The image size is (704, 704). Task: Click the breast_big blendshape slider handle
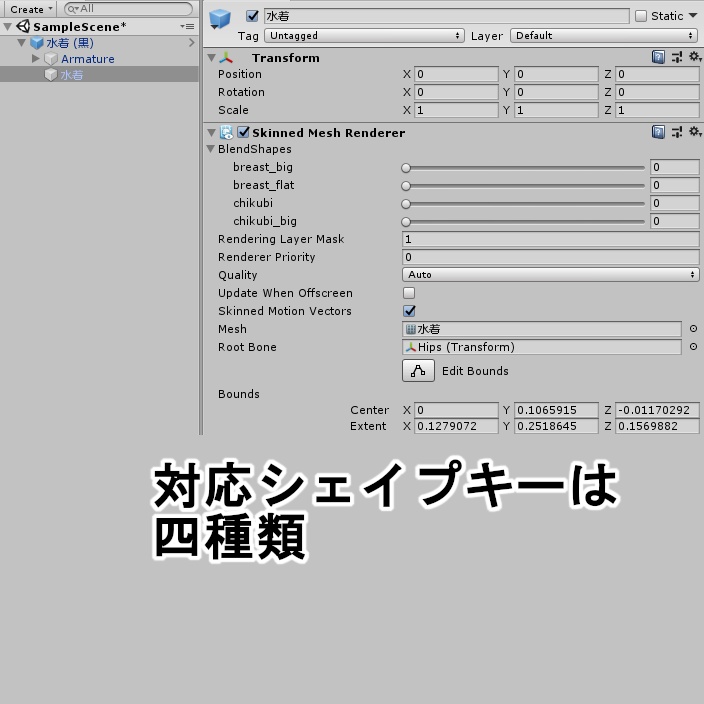(x=406, y=168)
